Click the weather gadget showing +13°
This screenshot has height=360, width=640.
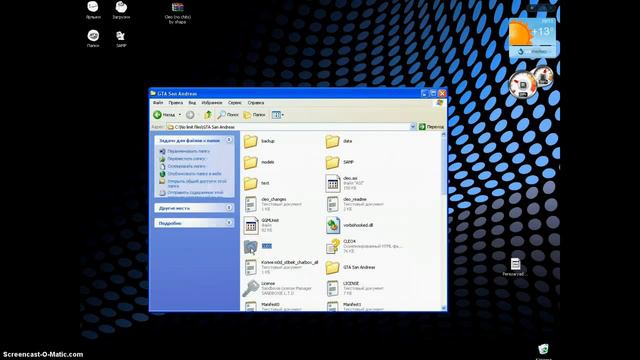tap(532, 38)
